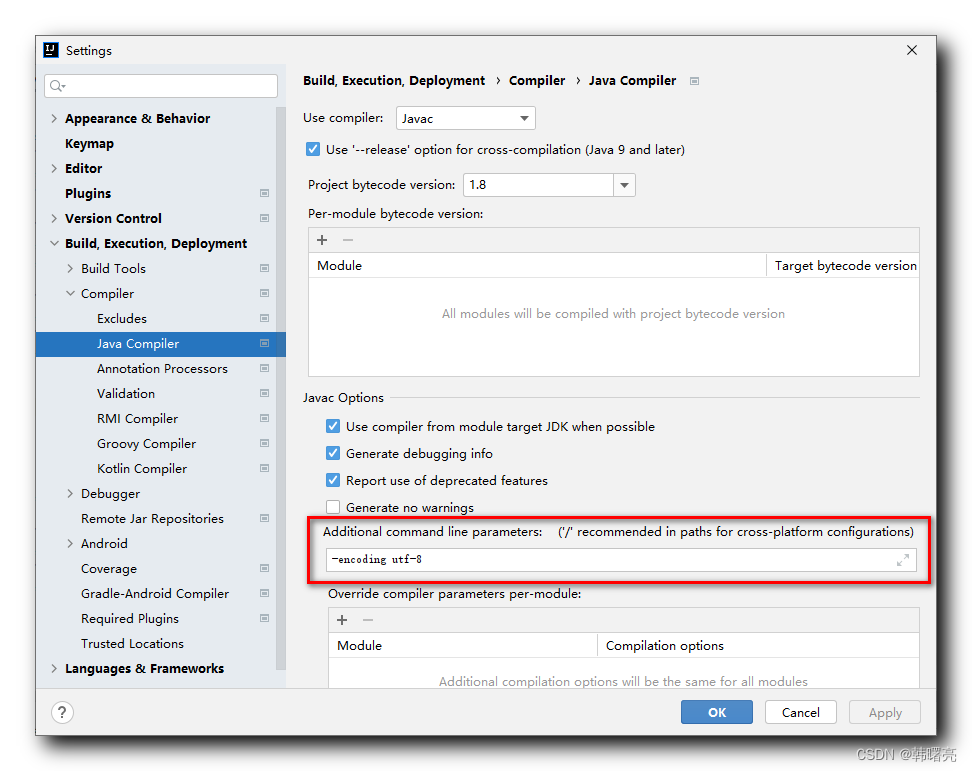Click the additional command line parameters field
Image resolution: width=972 pixels, height=771 pixels.
(x=621, y=560)
